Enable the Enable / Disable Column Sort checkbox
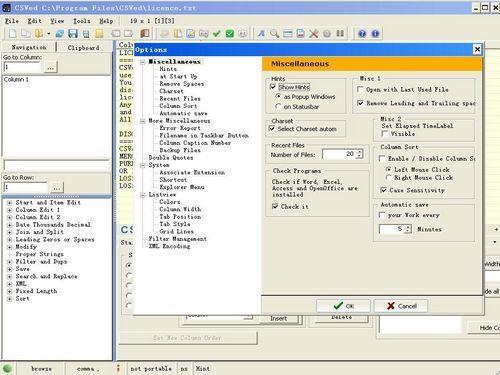500x375 pixels. pos(382,159)
